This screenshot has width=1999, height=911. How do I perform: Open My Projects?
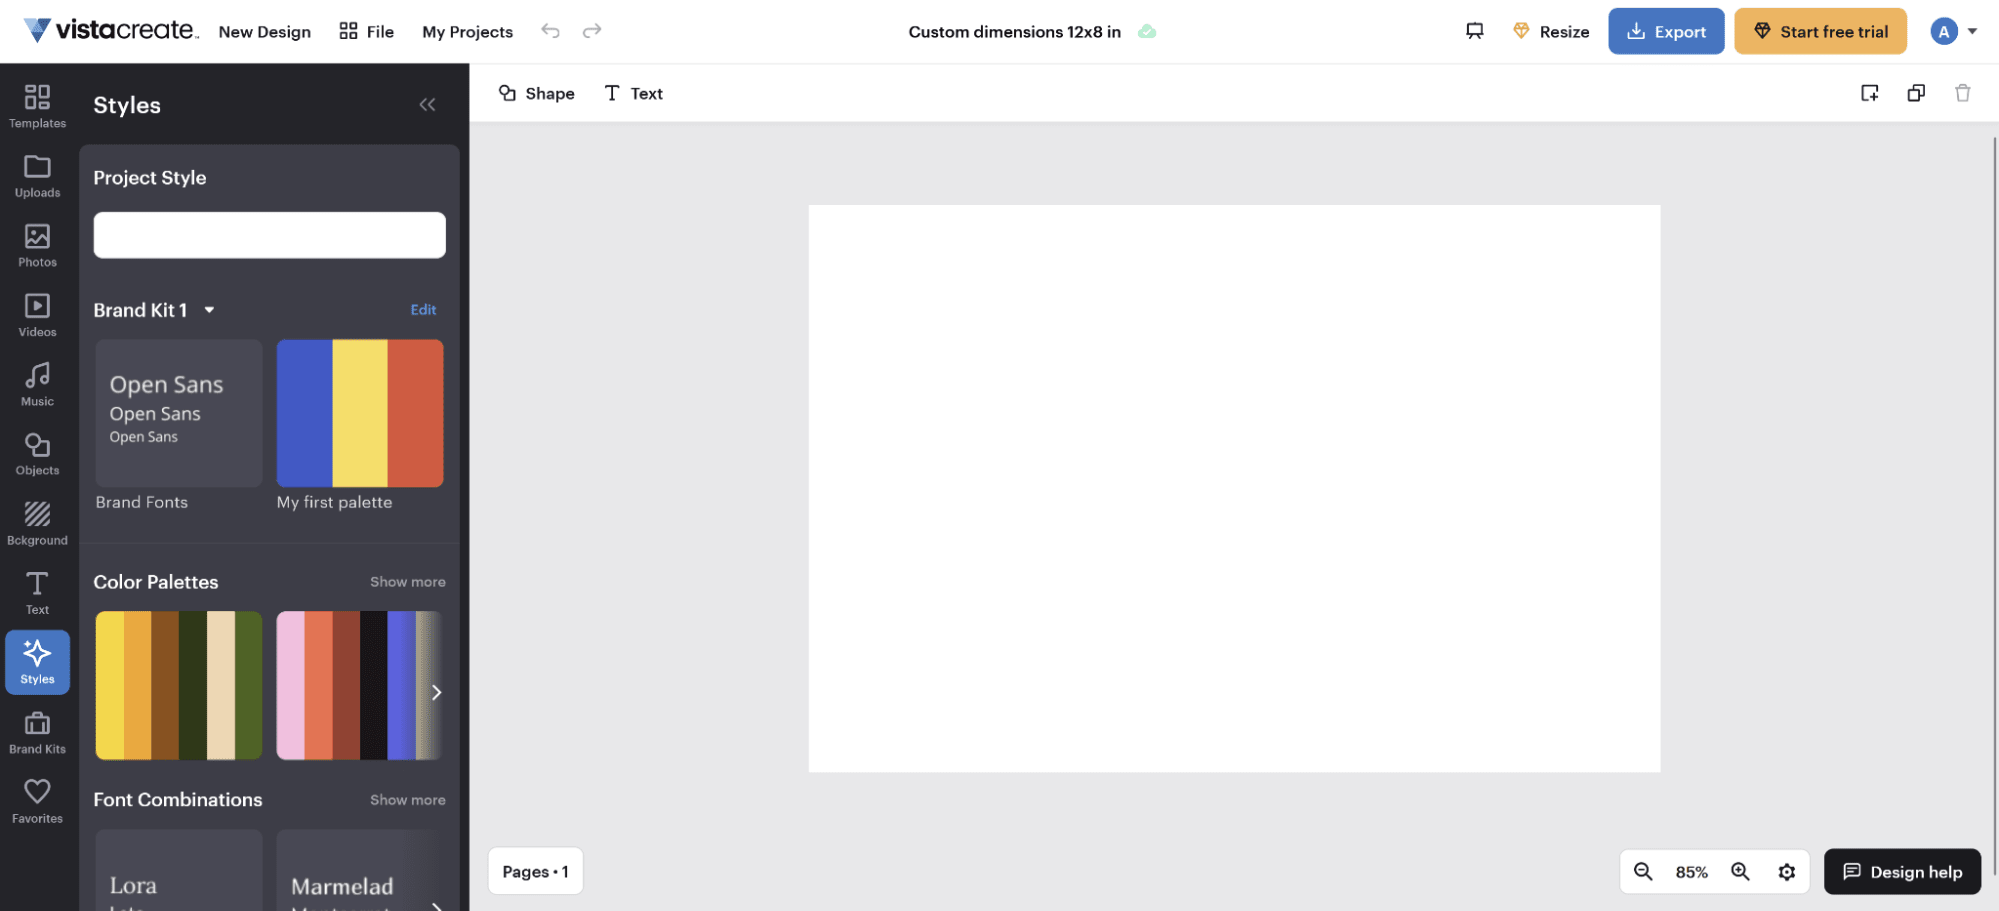click(467, 31)
